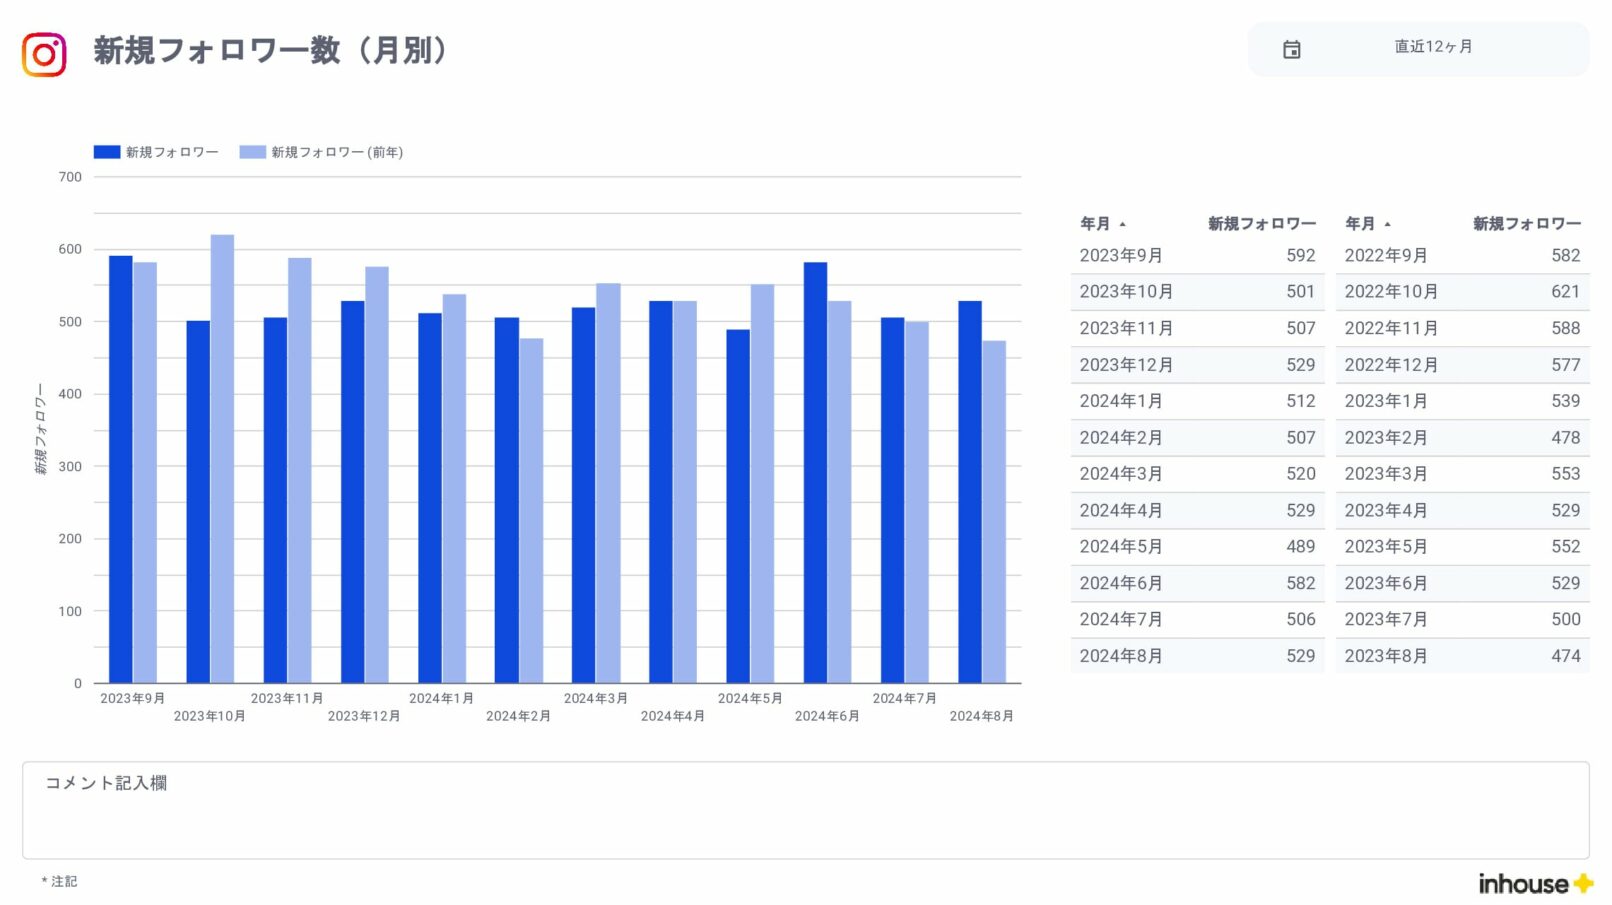The image size is (1612, 905).
Task: Click the calendar icon in date selector
Action: [x=1291, y=49]
